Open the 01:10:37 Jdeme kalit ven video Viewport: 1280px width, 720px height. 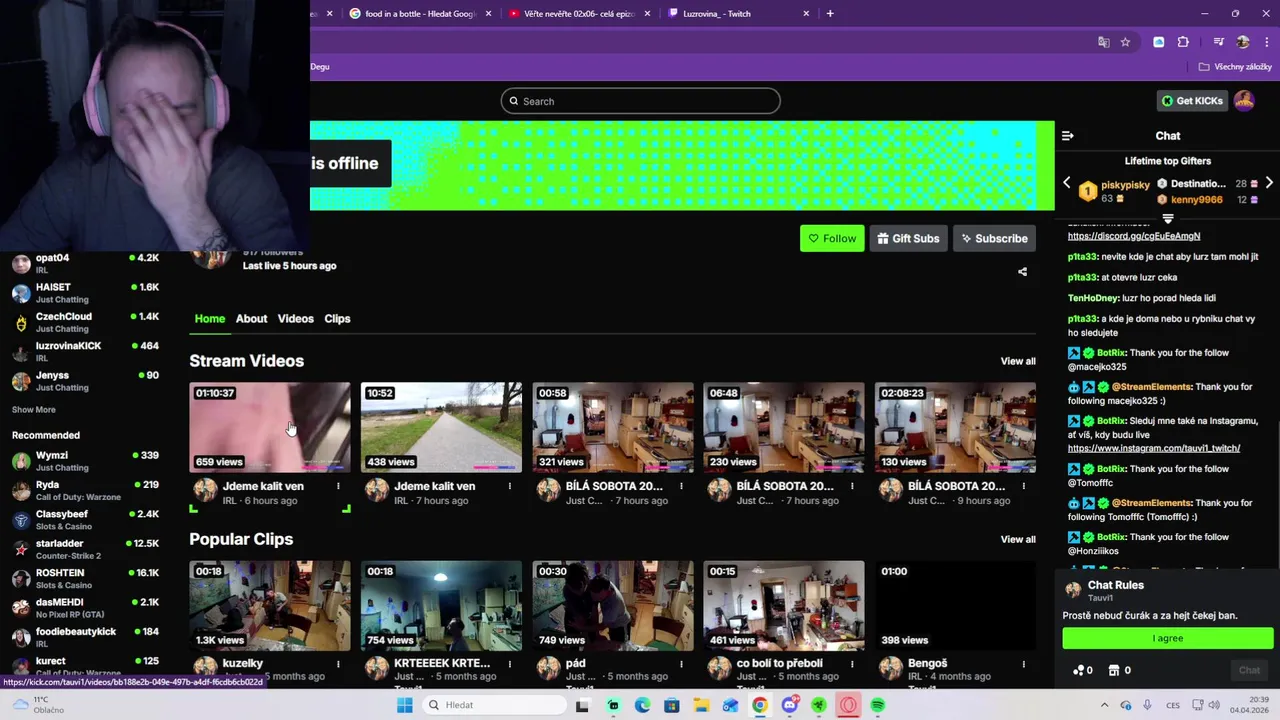270,427
